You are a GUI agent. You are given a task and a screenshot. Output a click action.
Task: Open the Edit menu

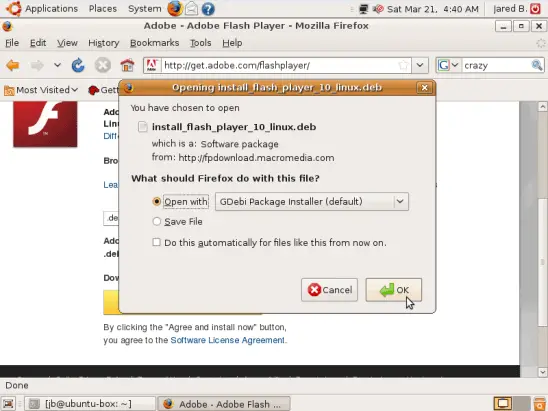click(x=38, y=43)
